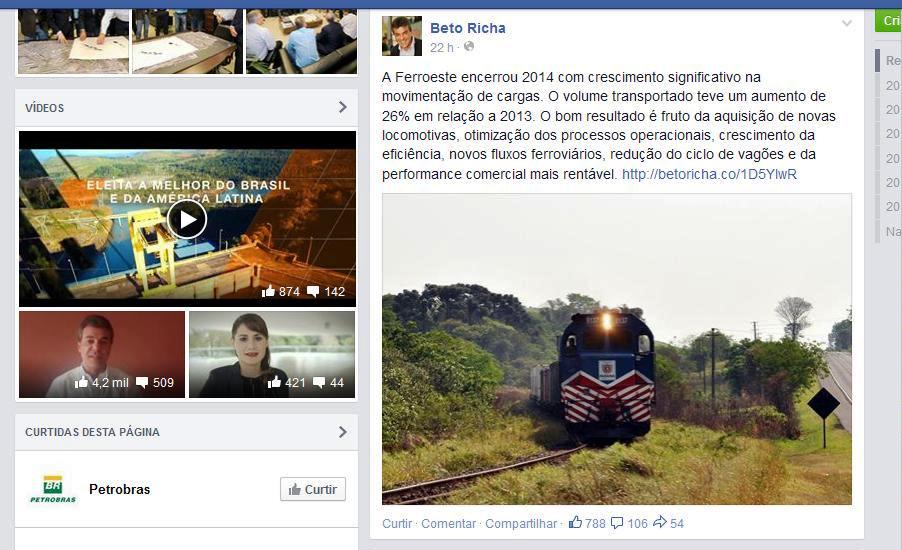Screen dimensions: 902x550
Task: Click the thumbs-up likes icon under post
Action: tap(575, 522)
